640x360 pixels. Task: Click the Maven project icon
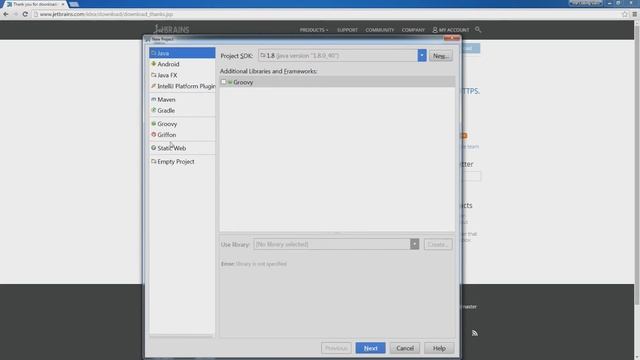(x=153, y=99)
